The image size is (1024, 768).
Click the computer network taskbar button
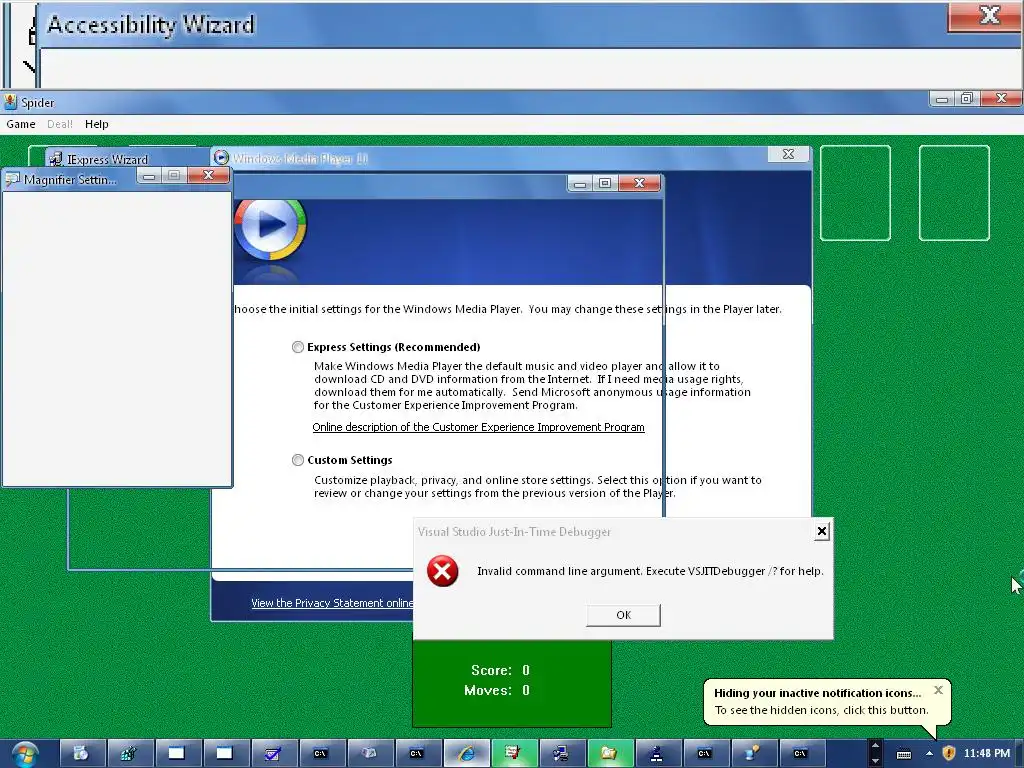pyautogui.click(x=561, y=754)
